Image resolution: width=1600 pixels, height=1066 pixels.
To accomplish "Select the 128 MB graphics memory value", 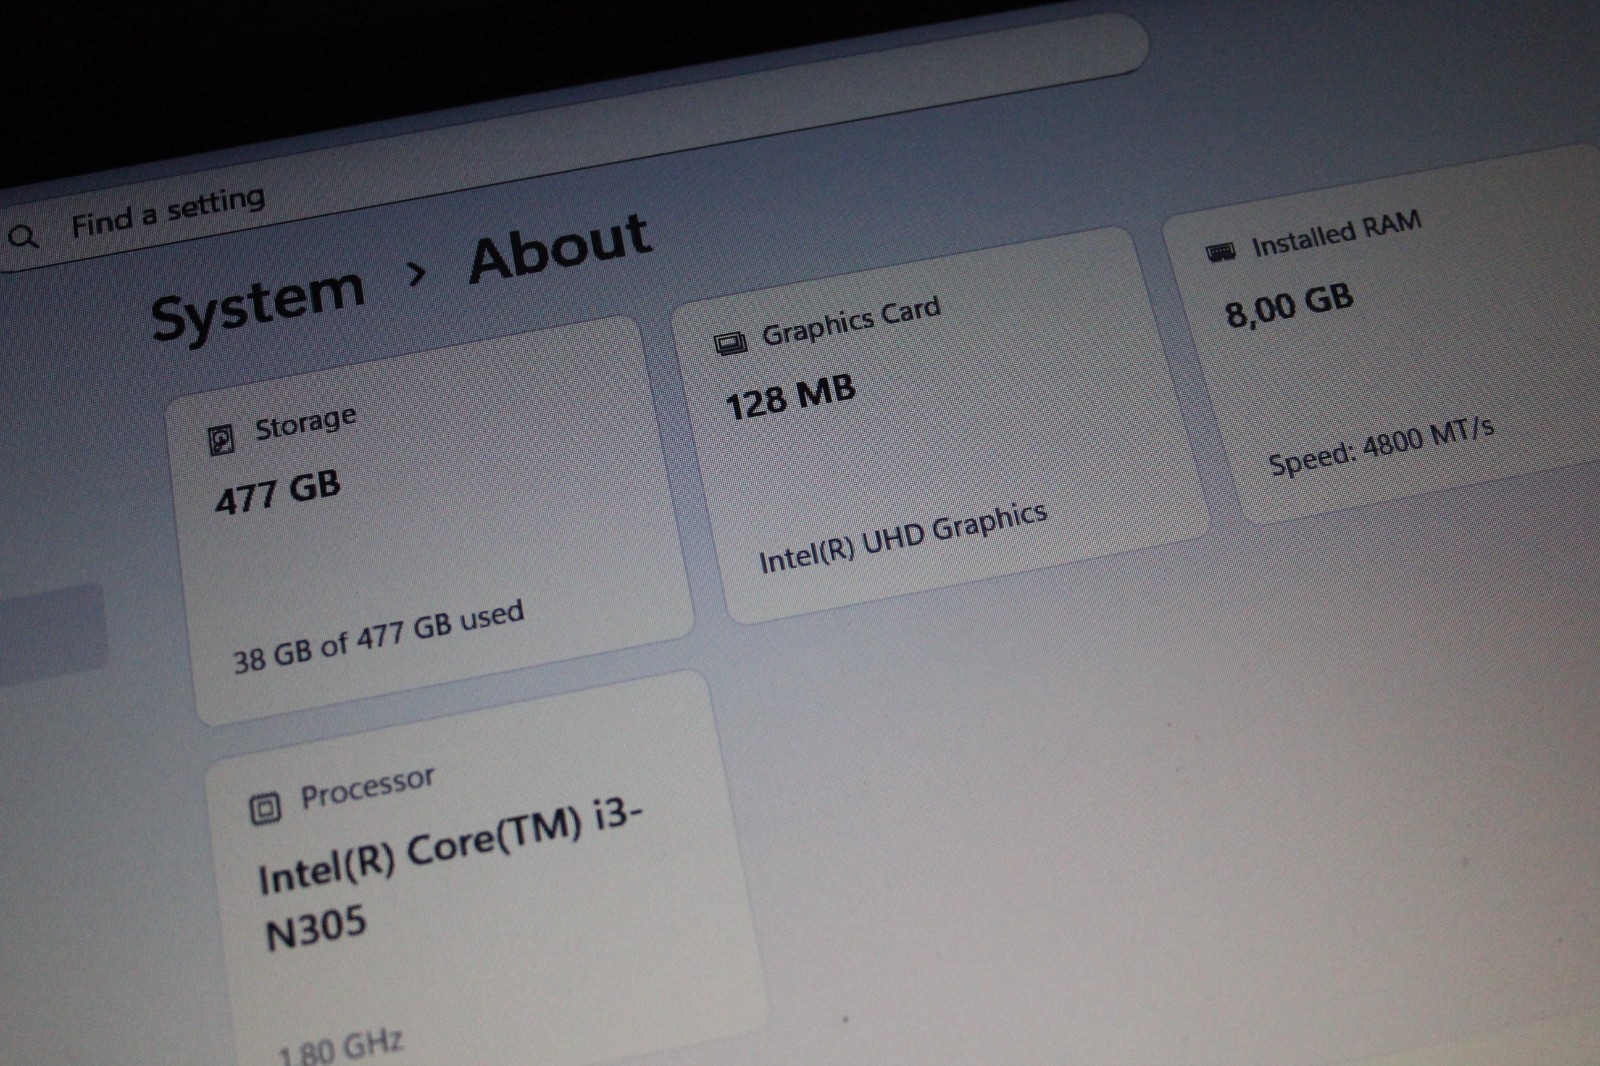I will [790, 397].
